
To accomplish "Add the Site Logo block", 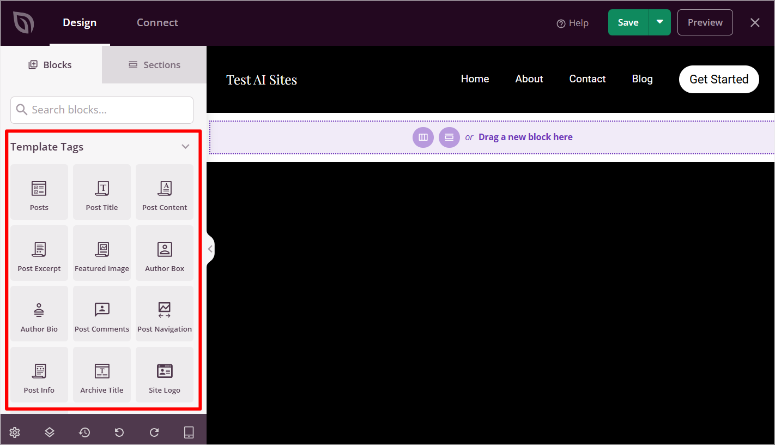I will click(165, 375).
